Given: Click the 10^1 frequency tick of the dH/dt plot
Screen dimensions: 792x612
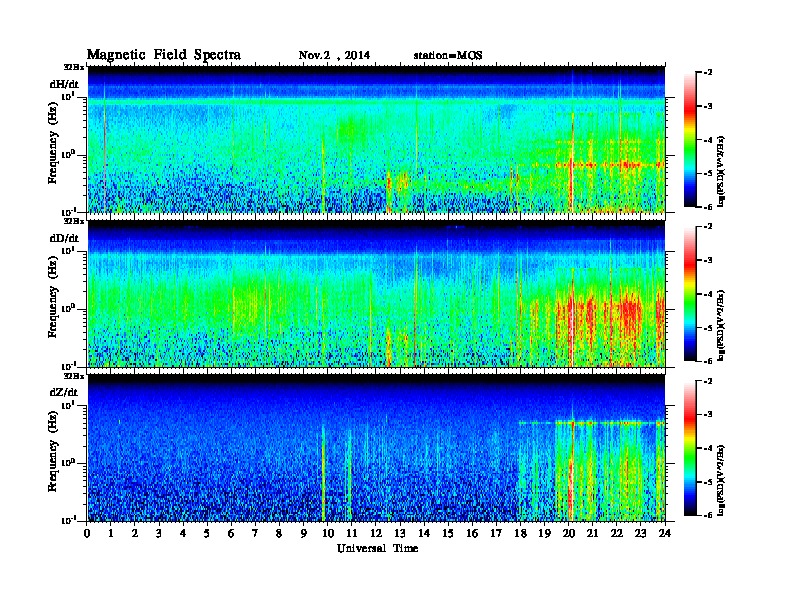Looking at the screenshot, I should (x=68, y=96).
